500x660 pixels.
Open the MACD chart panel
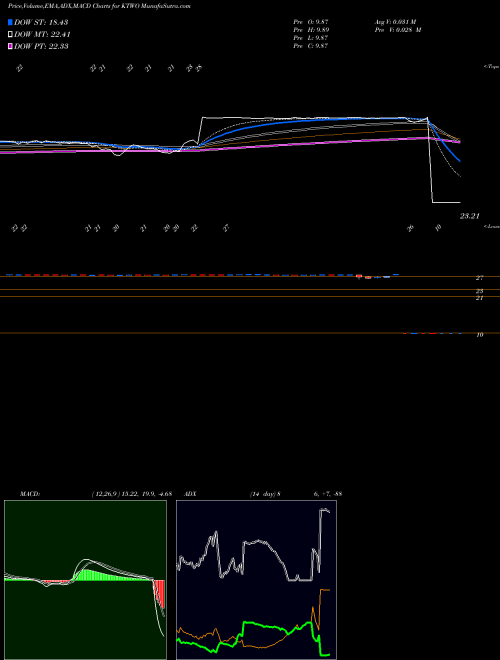click(85, 580)
